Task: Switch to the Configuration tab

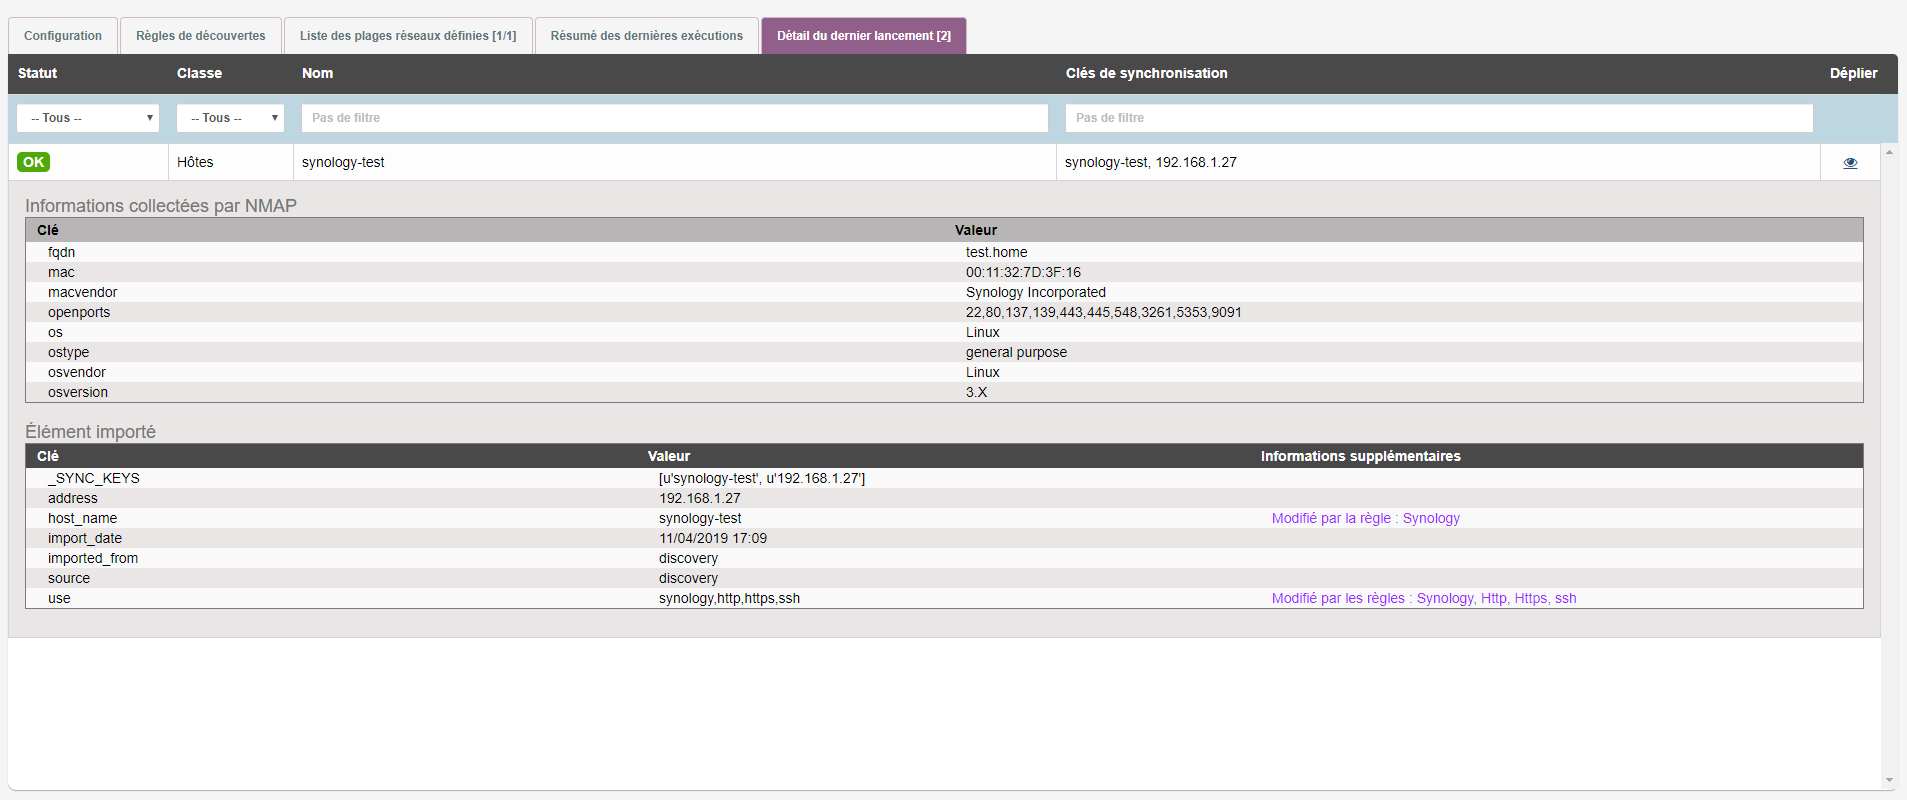Action: [x=63, y=36]
